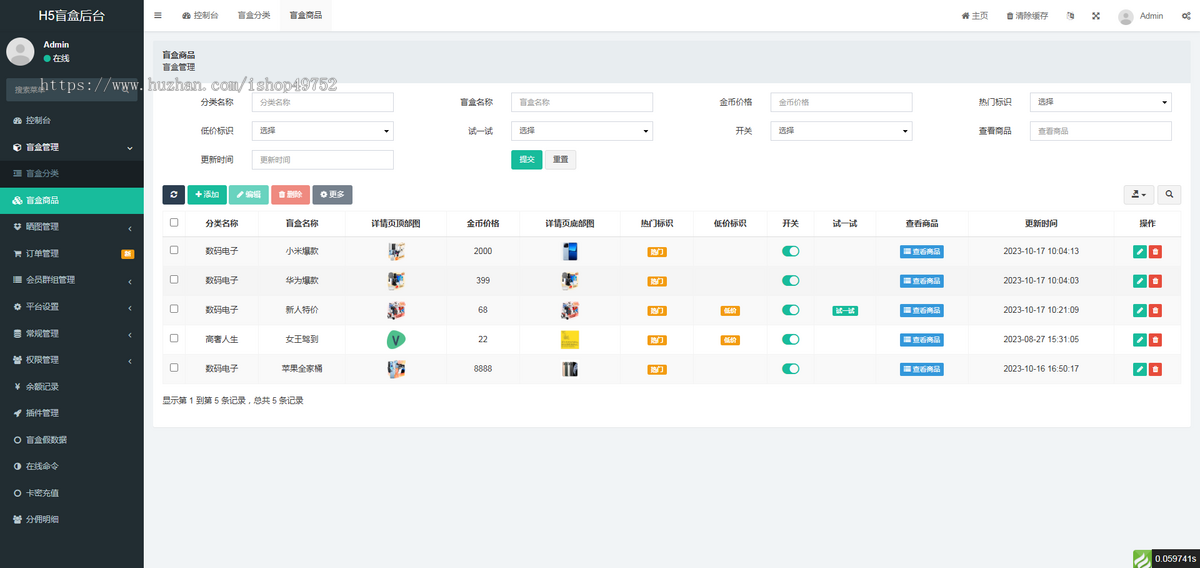Click the 分类名称 input field
The height and width of the screenshot is (568, 1200).
click(x=323, y=102)
